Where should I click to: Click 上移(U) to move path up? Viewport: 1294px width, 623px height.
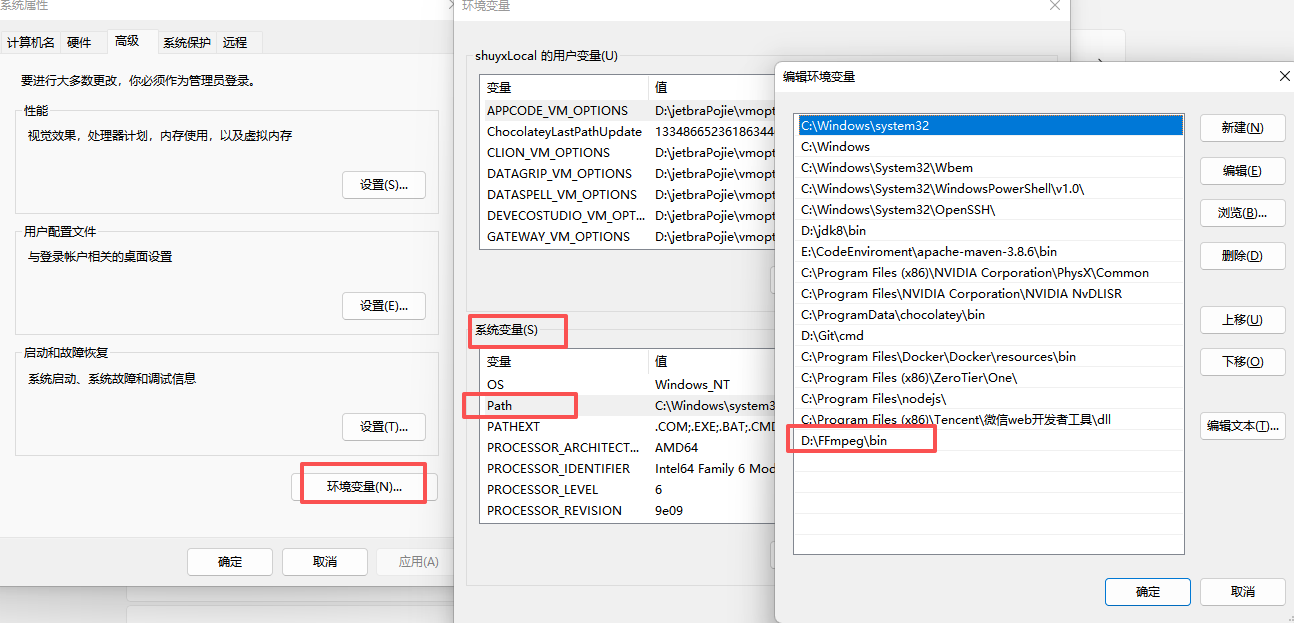pyautogui.click(x=1242, y=319)
